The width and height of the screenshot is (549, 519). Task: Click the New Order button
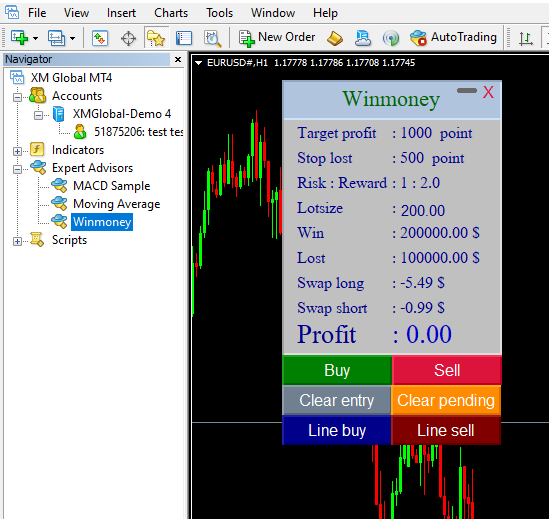point(277,37)
